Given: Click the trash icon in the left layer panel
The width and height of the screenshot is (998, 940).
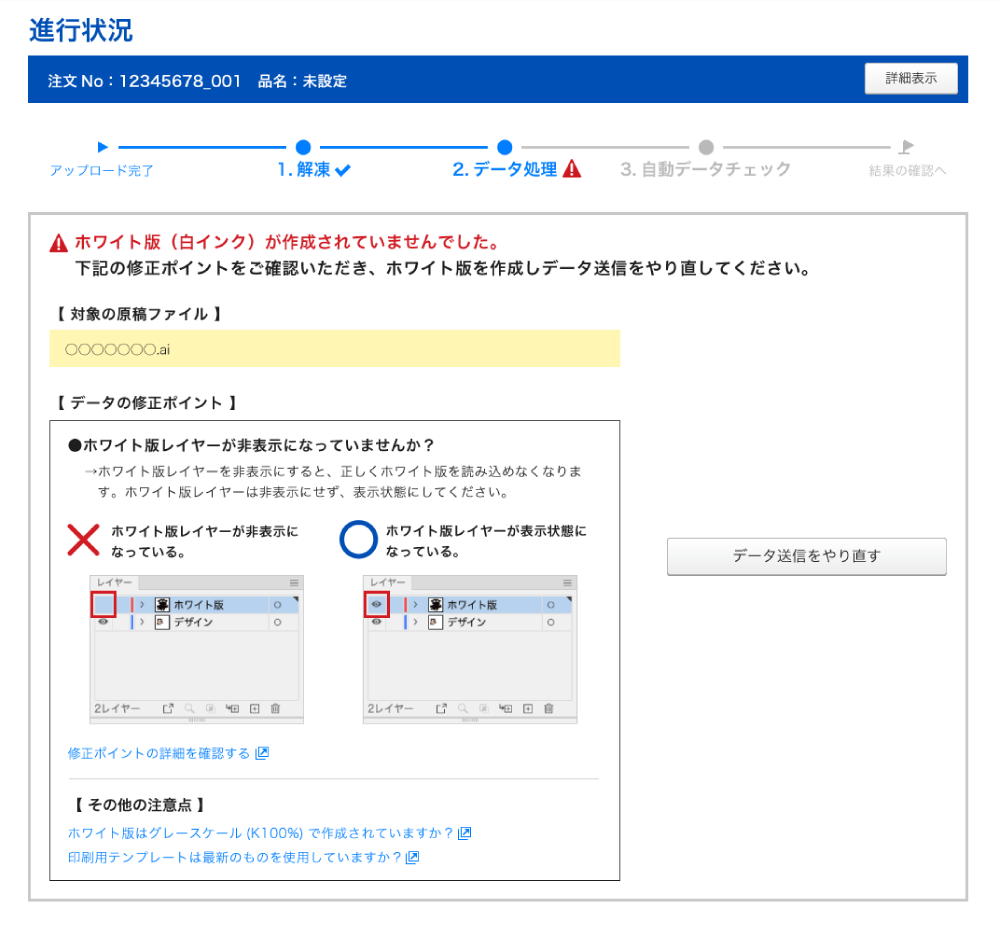Looking at the screenshot, I should pyautogui.click(x=275, y=708).
